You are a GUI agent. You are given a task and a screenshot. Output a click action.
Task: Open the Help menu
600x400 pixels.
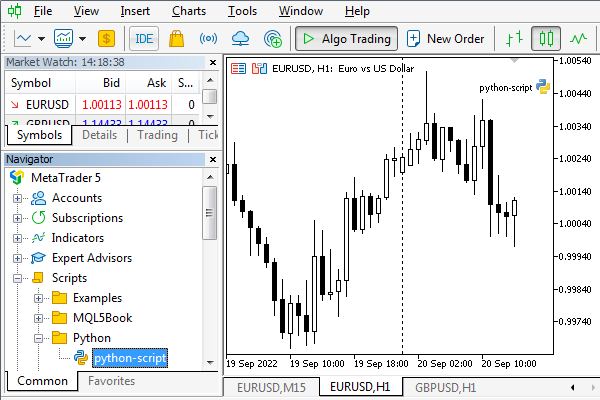[x=357, y=11]
